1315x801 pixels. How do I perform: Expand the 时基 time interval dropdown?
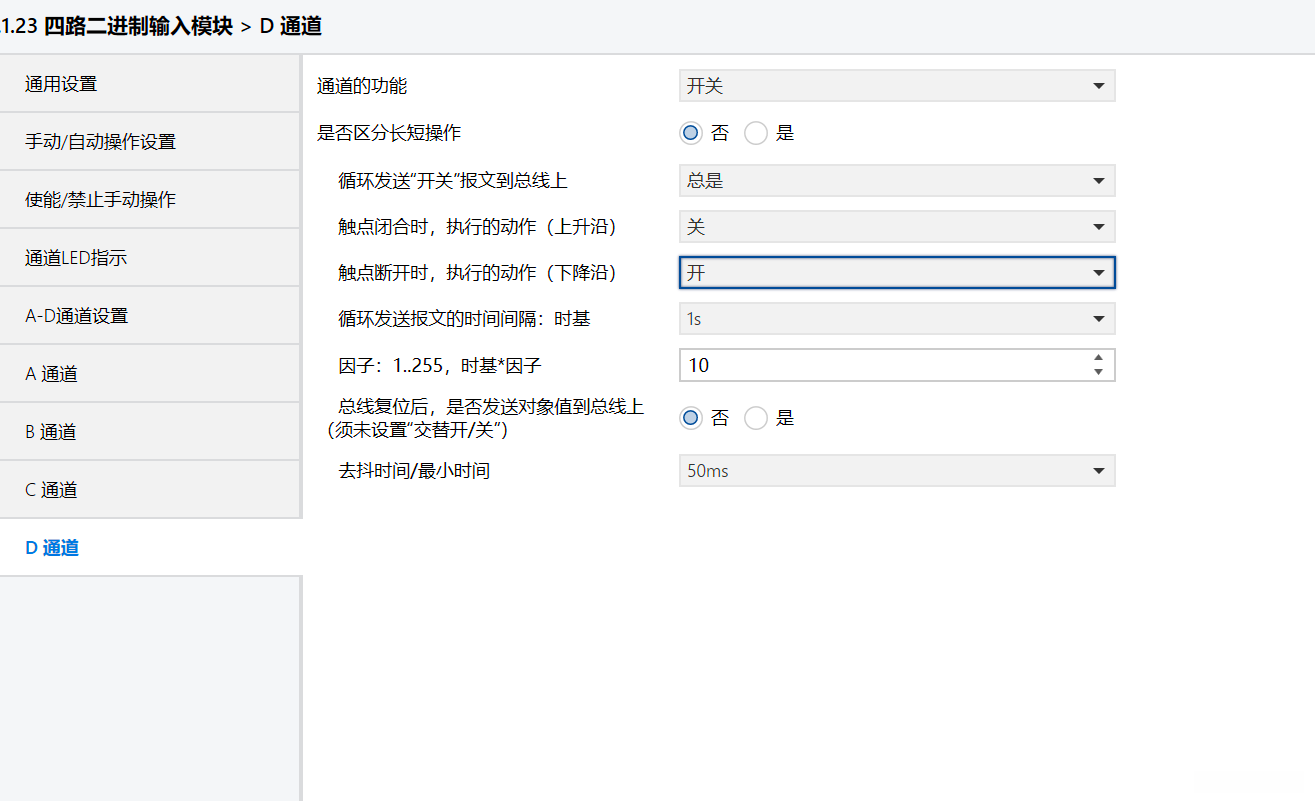coord(896,319)
